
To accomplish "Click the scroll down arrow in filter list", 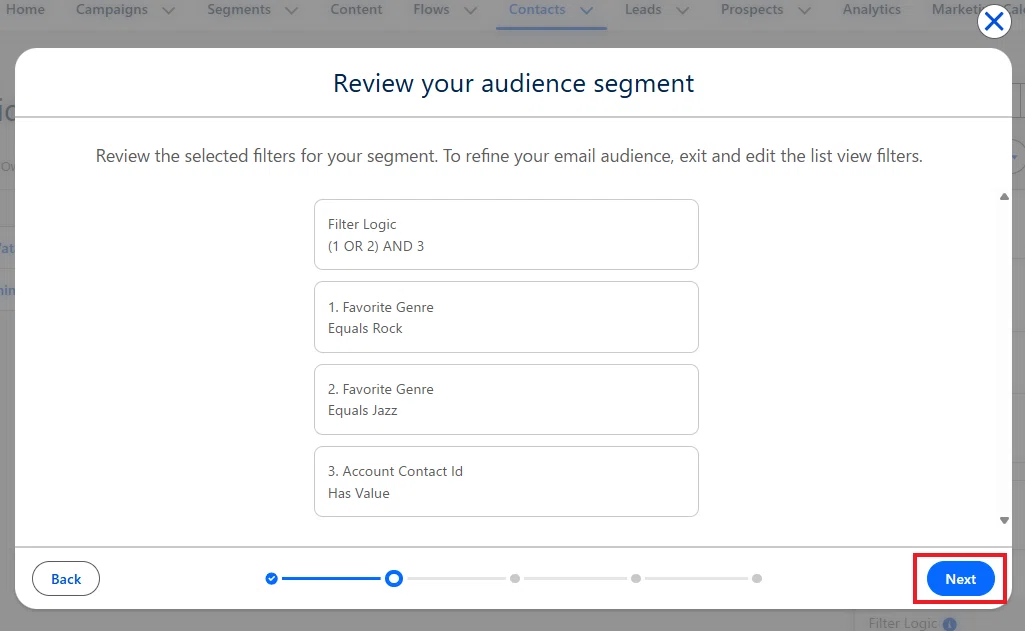I will click(1004, 520).
